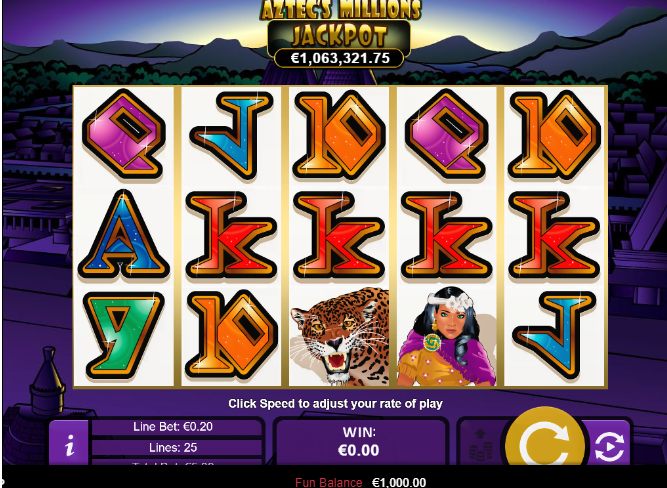Click the blue Jack in second reel
667x488 pixels.
(232, 134)
